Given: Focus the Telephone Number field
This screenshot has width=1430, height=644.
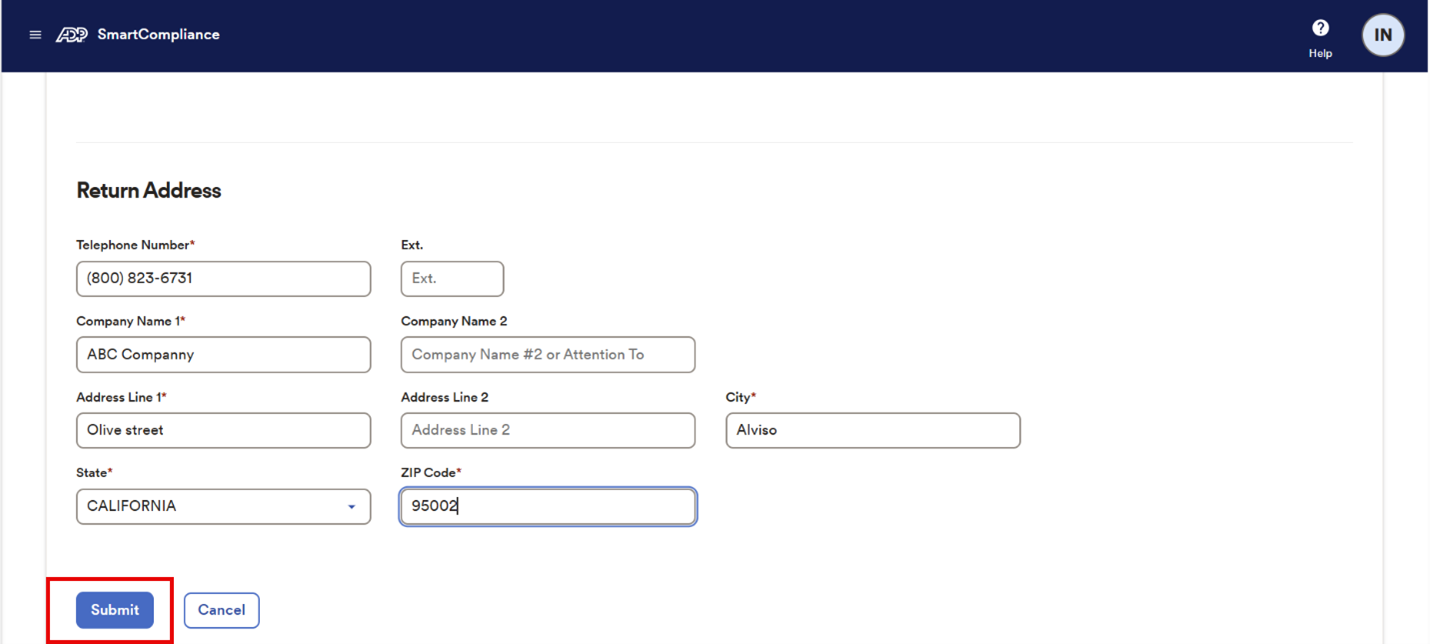Looking at the screenshot, I should (223, 279).
